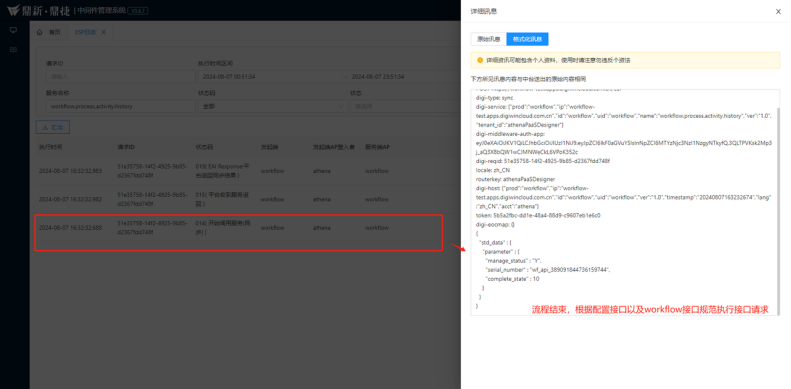This screenshot has height=389, width=791.
Task: Select the 格式化讯息 tab
Action: point(527,39)
